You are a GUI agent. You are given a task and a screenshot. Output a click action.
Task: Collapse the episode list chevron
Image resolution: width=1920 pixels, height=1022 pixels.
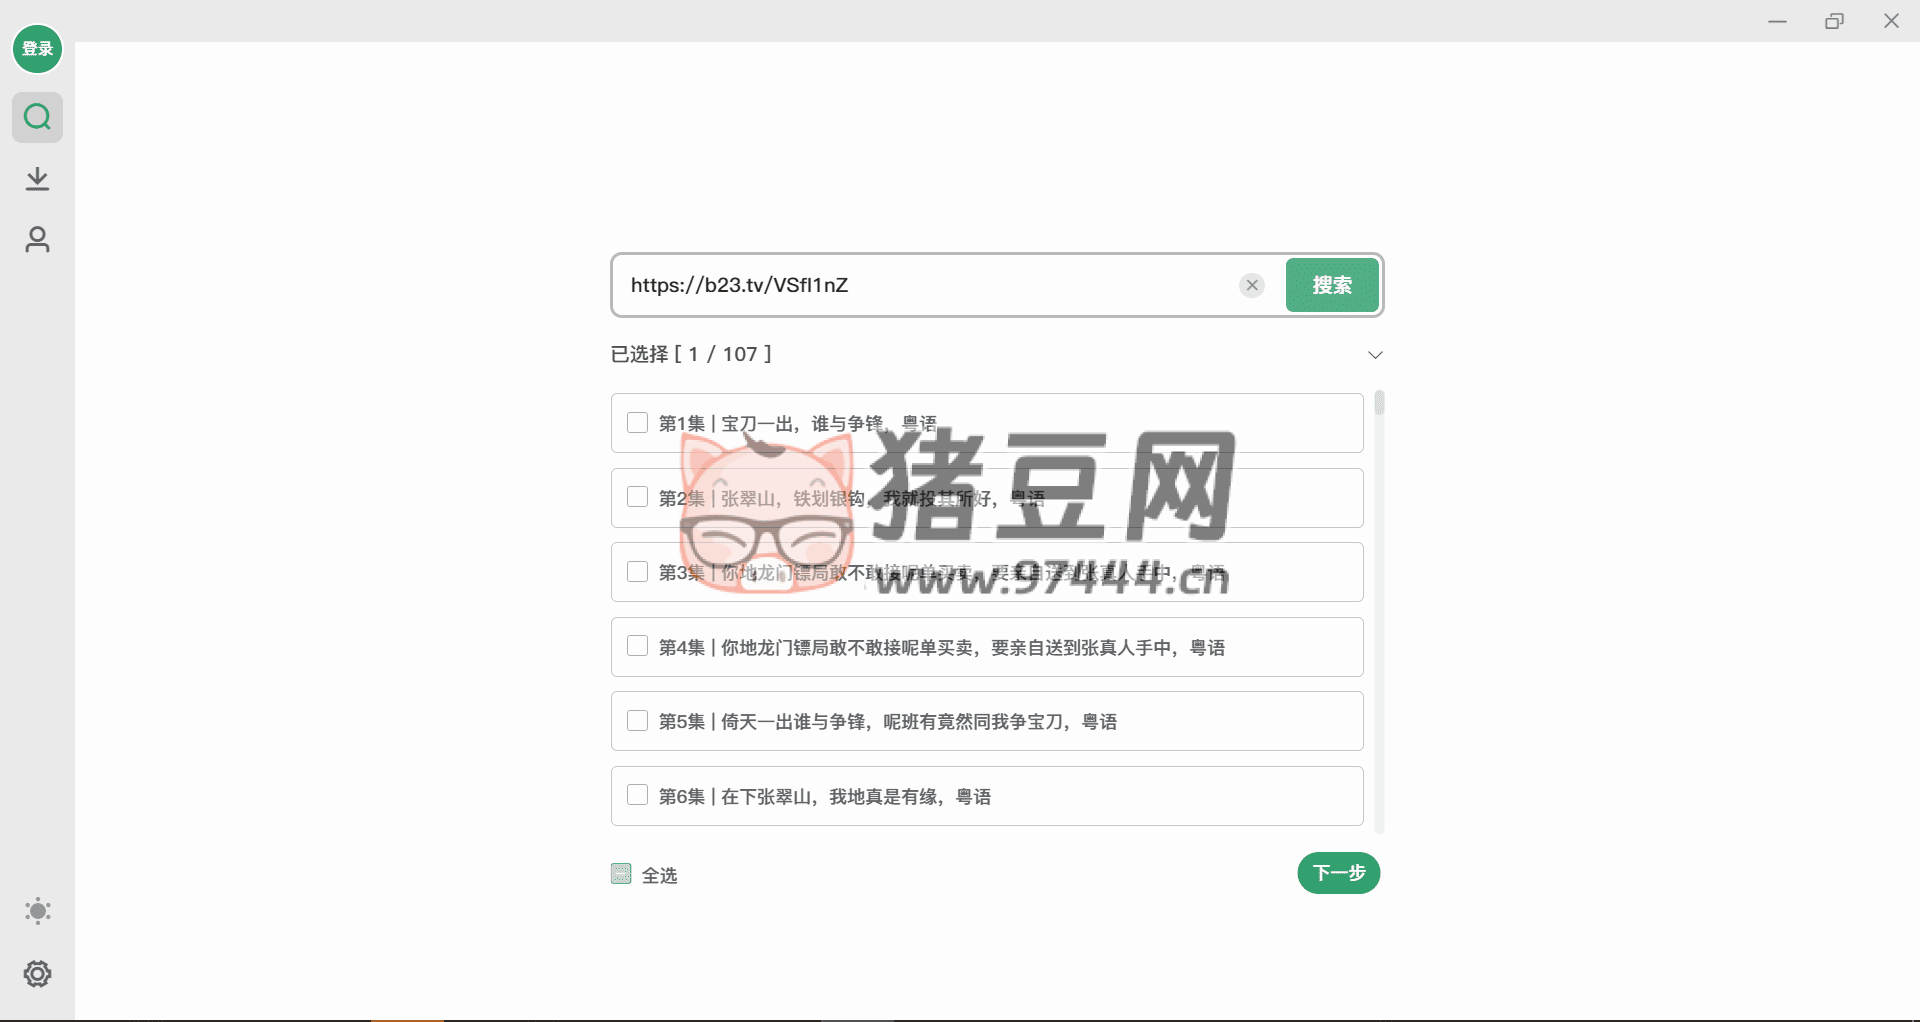[1375, 355]
